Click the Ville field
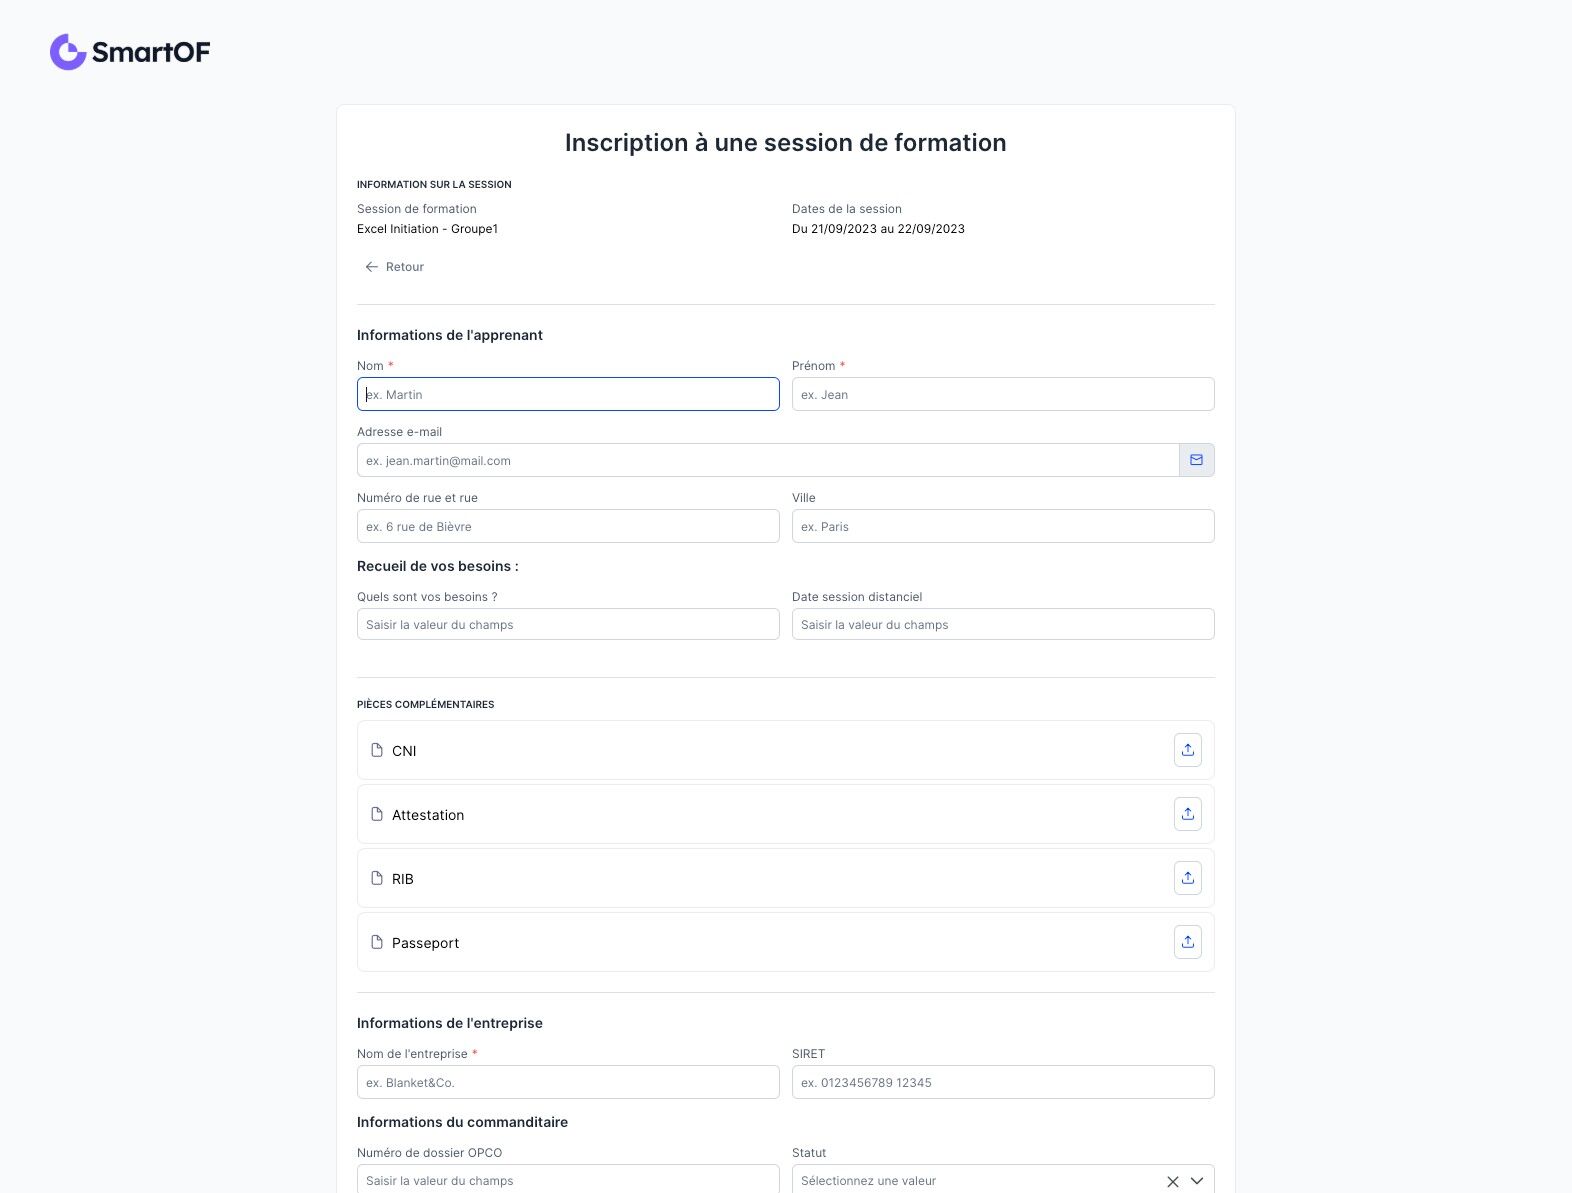Screen dimensions: 1572x1193 click(x=1003, y=526)
